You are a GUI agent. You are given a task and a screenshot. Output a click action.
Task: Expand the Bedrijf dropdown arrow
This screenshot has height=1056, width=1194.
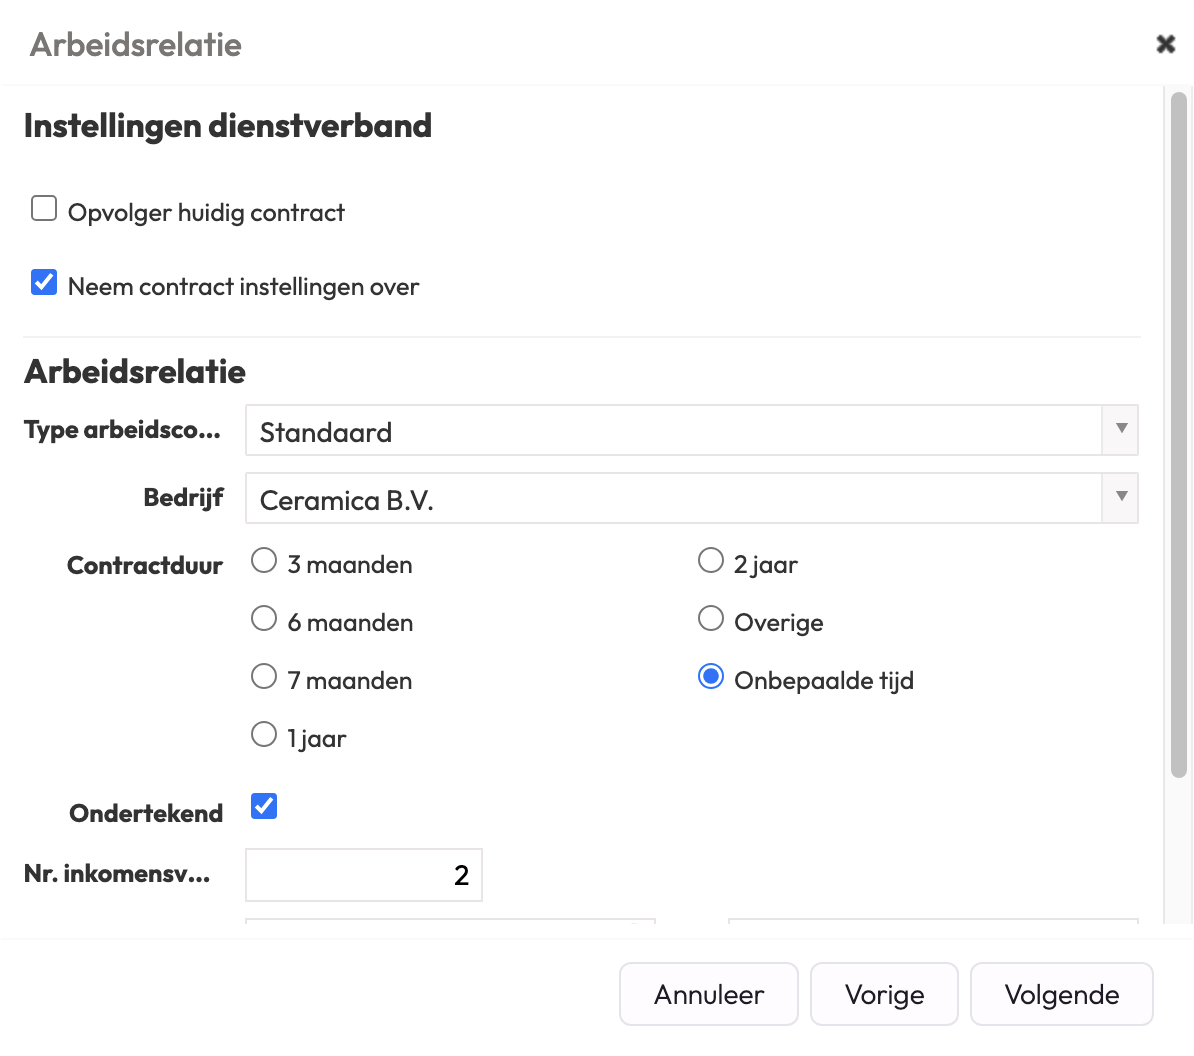click(1121, 497)
